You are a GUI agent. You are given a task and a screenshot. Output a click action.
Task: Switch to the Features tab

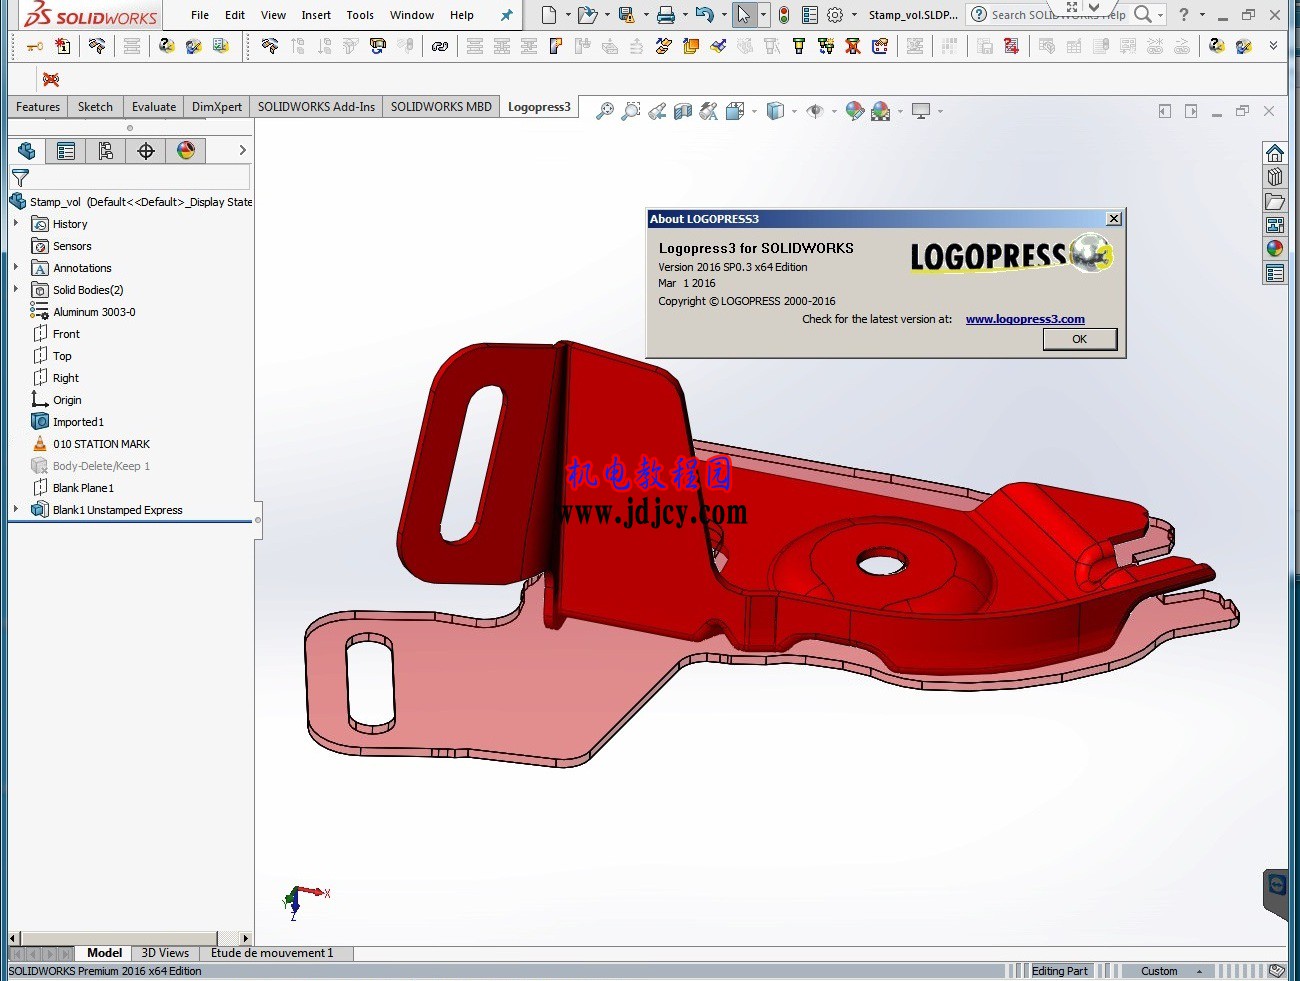(38, 107)
